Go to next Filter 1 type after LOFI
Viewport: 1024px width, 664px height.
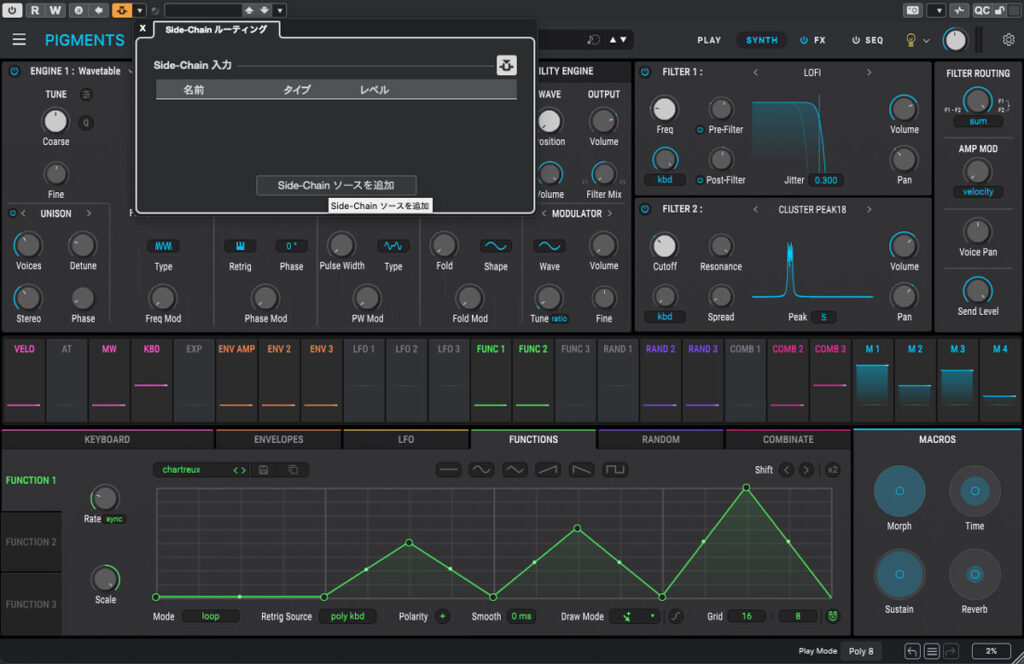(x=869, y=72)
